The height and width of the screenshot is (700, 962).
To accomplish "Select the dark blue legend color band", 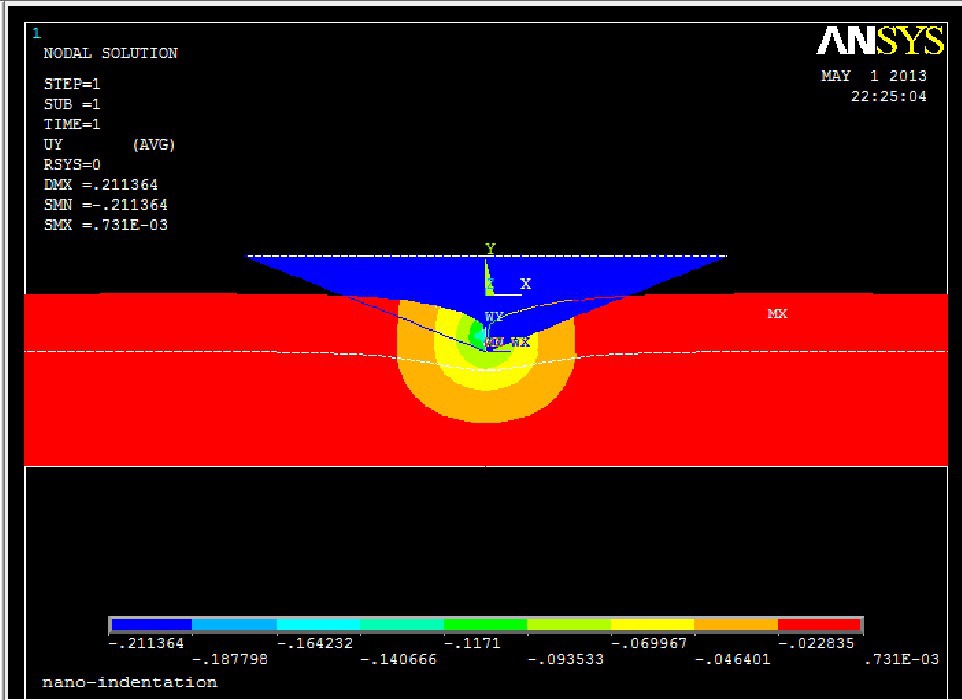I will pos(150,624).
